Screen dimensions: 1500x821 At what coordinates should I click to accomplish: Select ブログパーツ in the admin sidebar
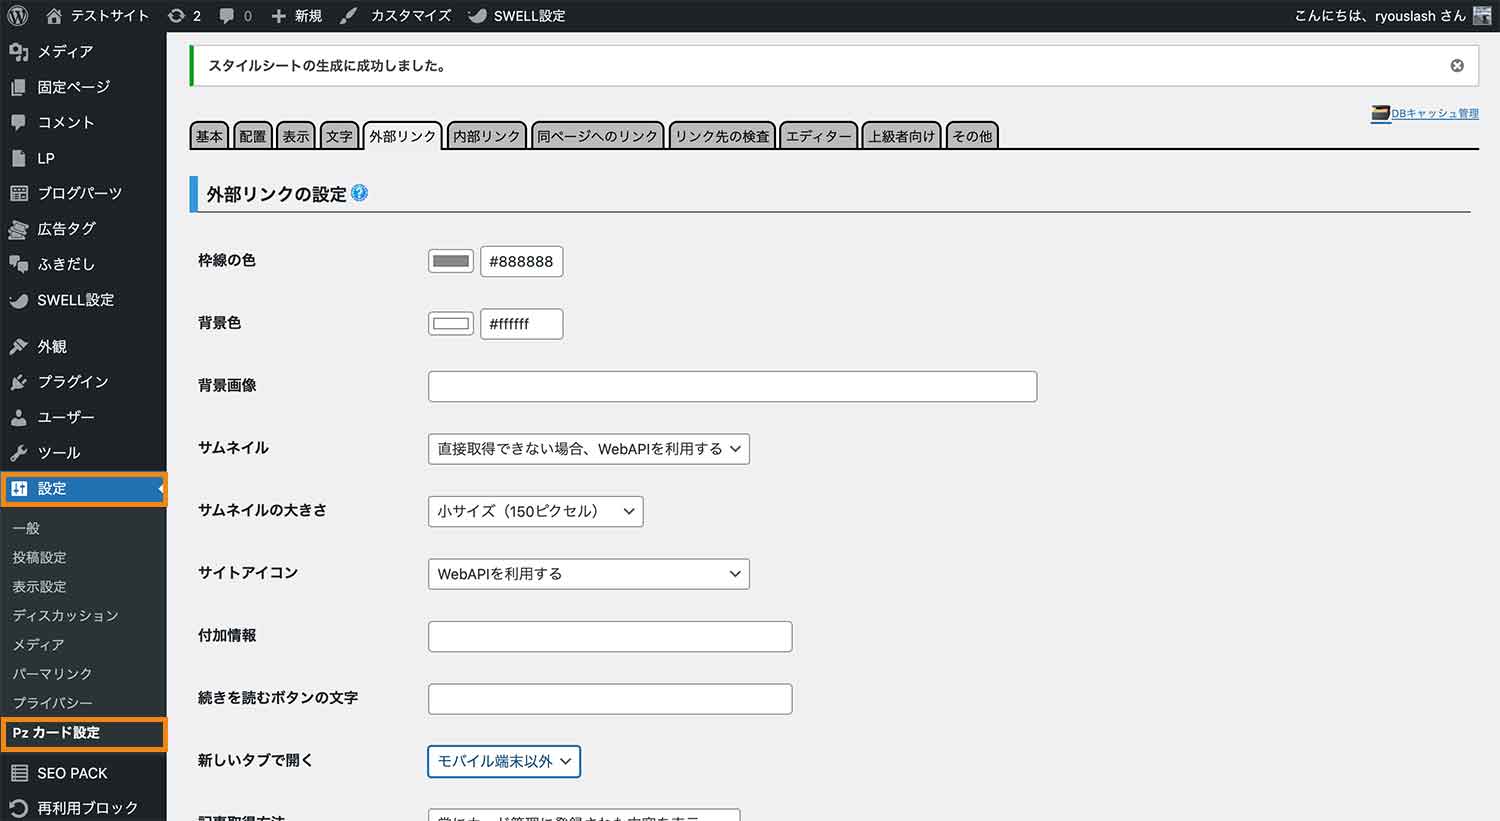click(70, 193)
